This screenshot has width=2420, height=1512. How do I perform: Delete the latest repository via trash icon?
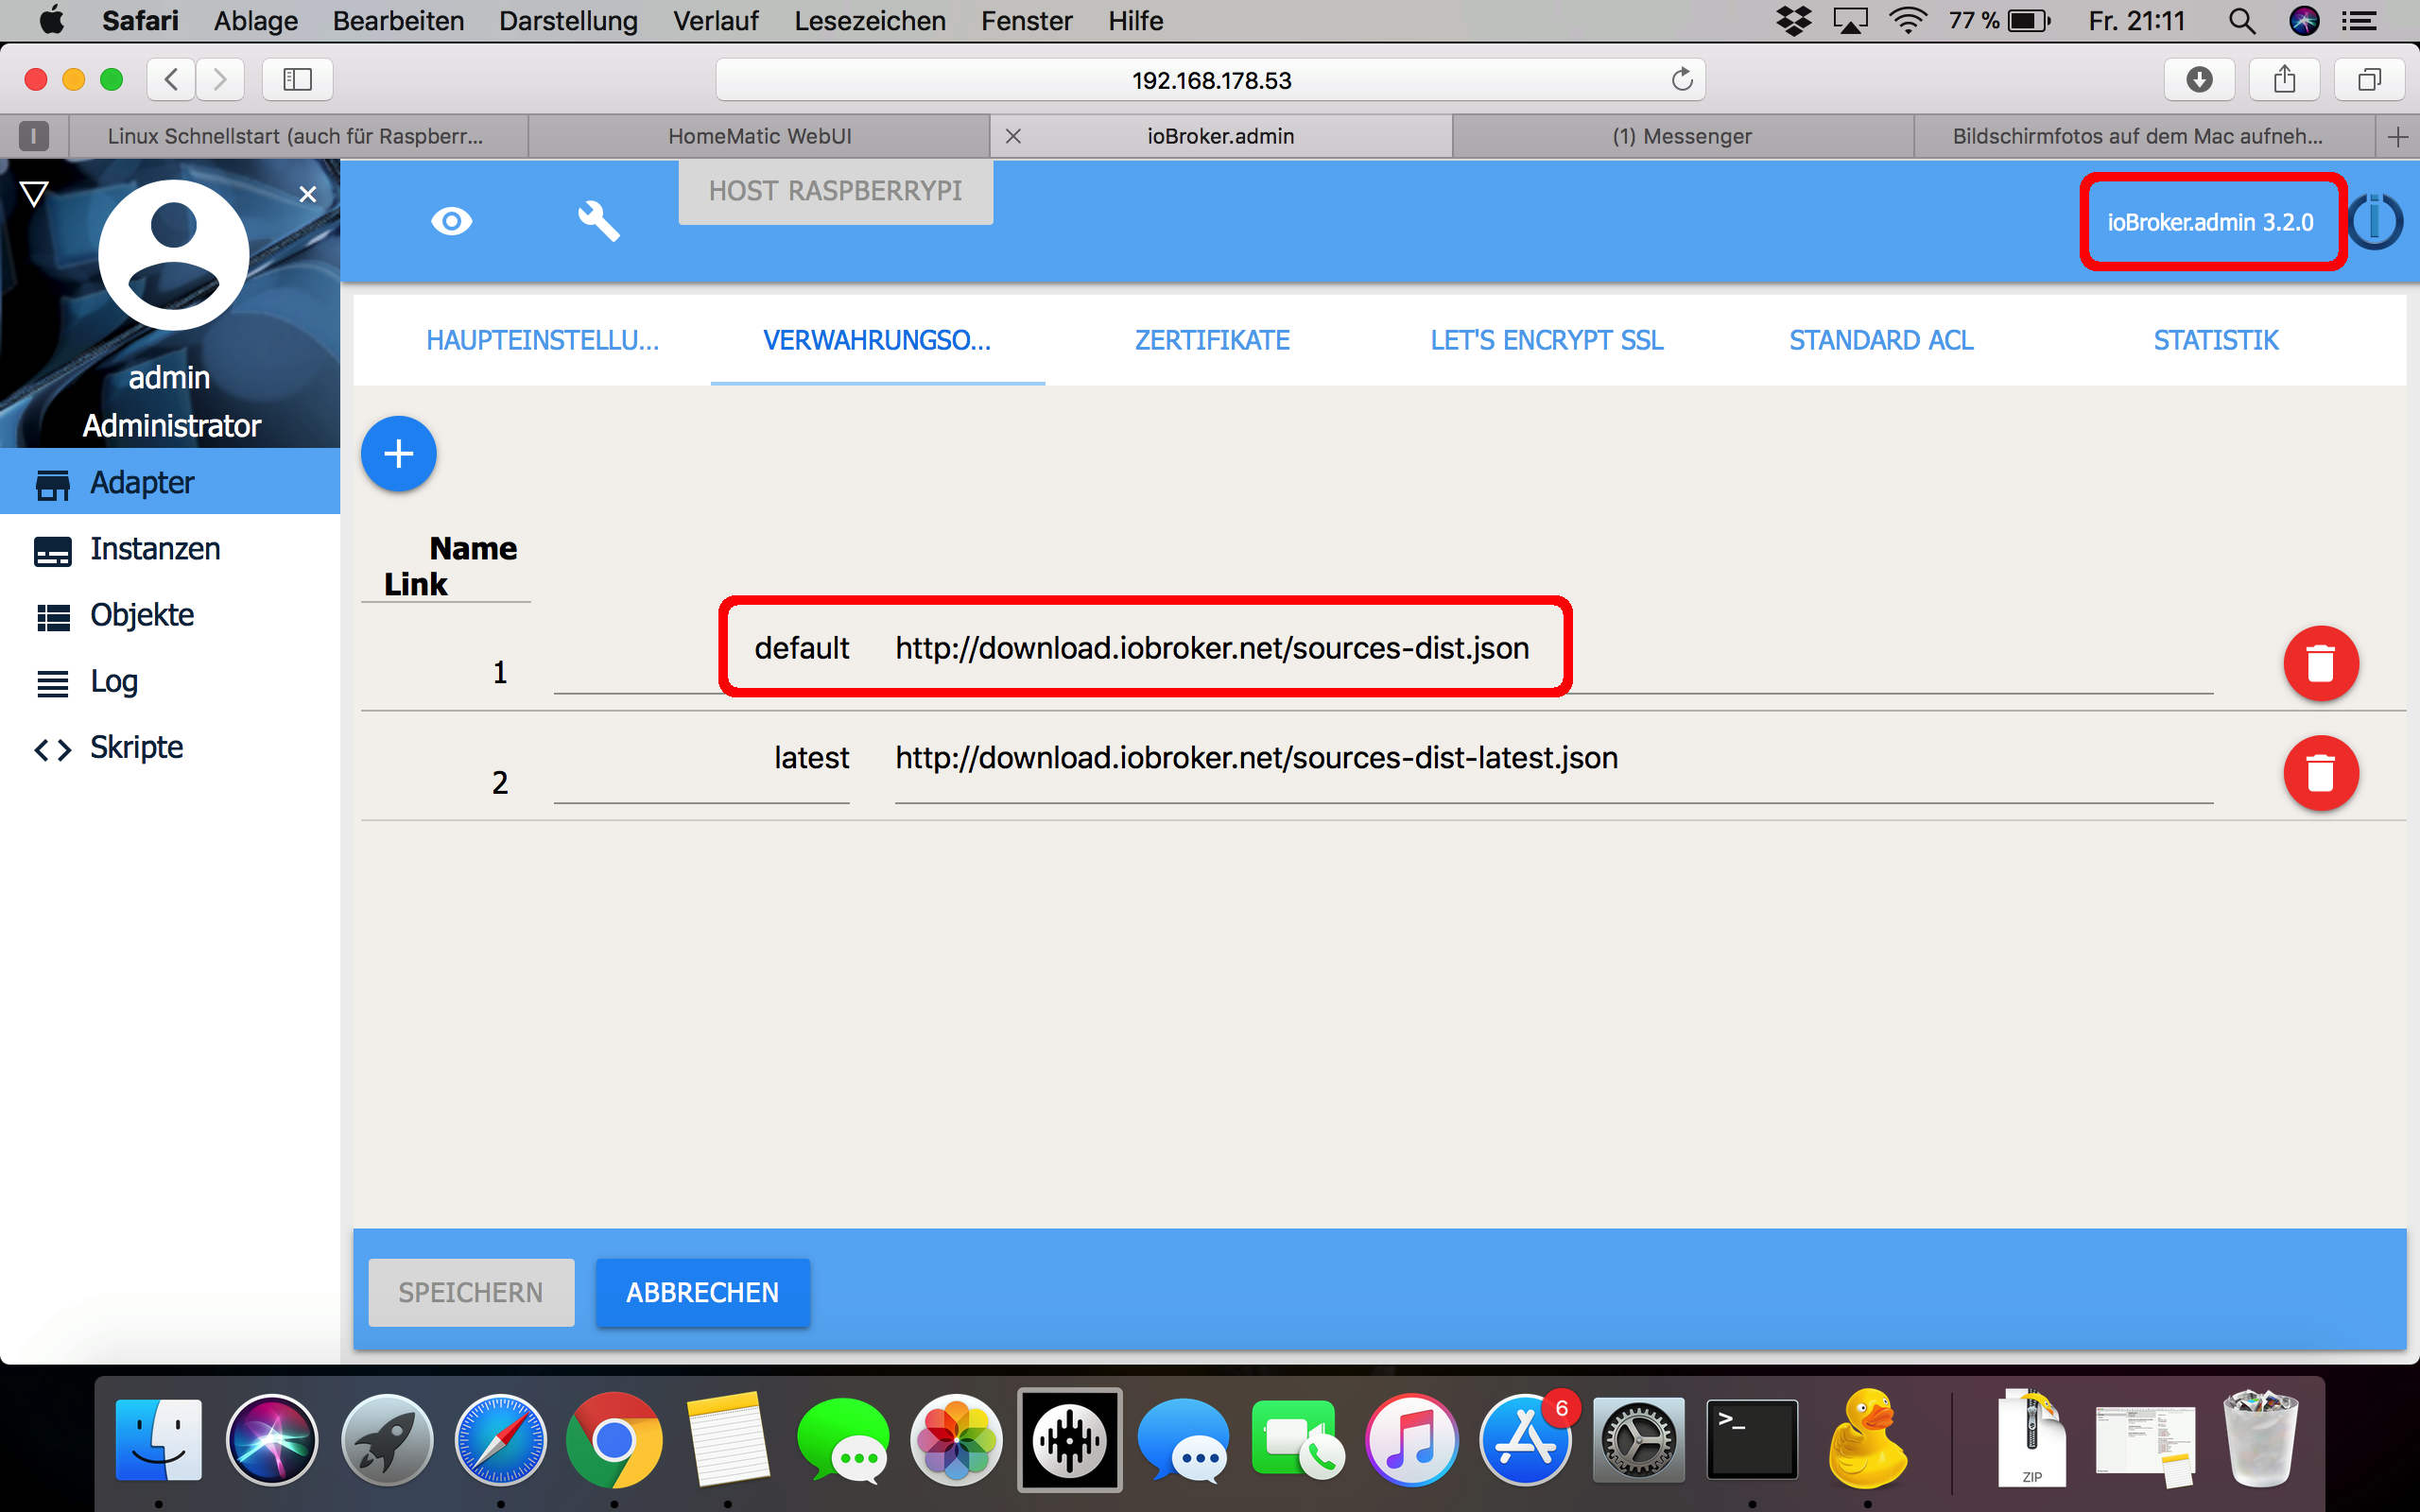(x=2321, y=773)
